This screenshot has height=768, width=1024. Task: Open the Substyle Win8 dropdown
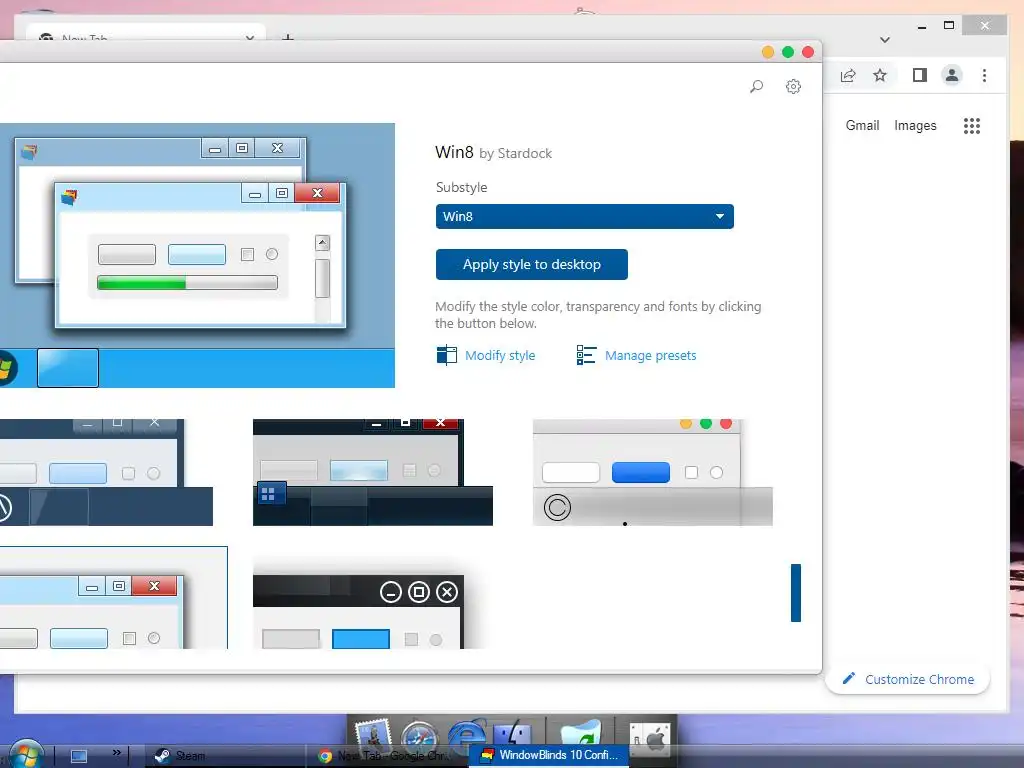tap(584, 216)
